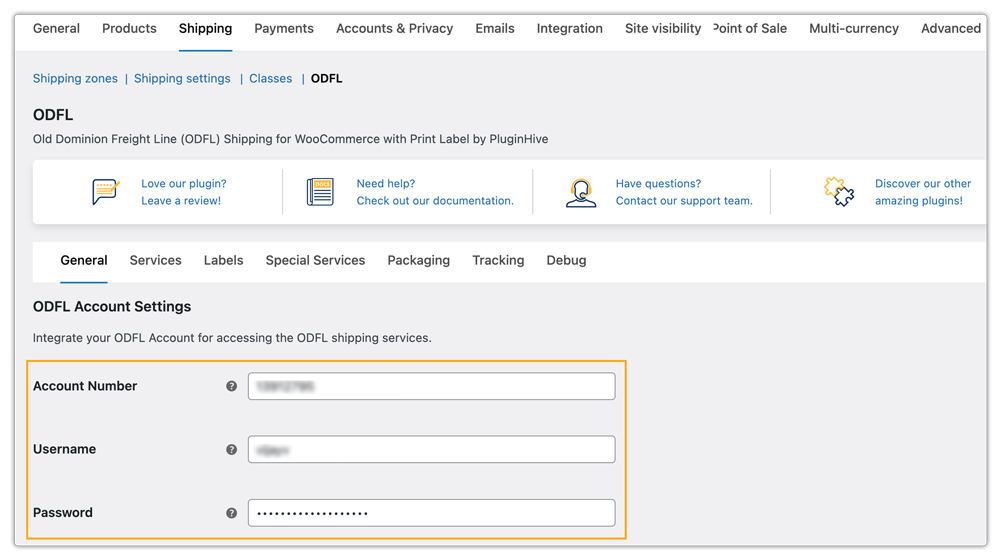Viewport: 1000px width, 559px height.
Task: Go to Shipping zones link
Action: coord(75,78)
